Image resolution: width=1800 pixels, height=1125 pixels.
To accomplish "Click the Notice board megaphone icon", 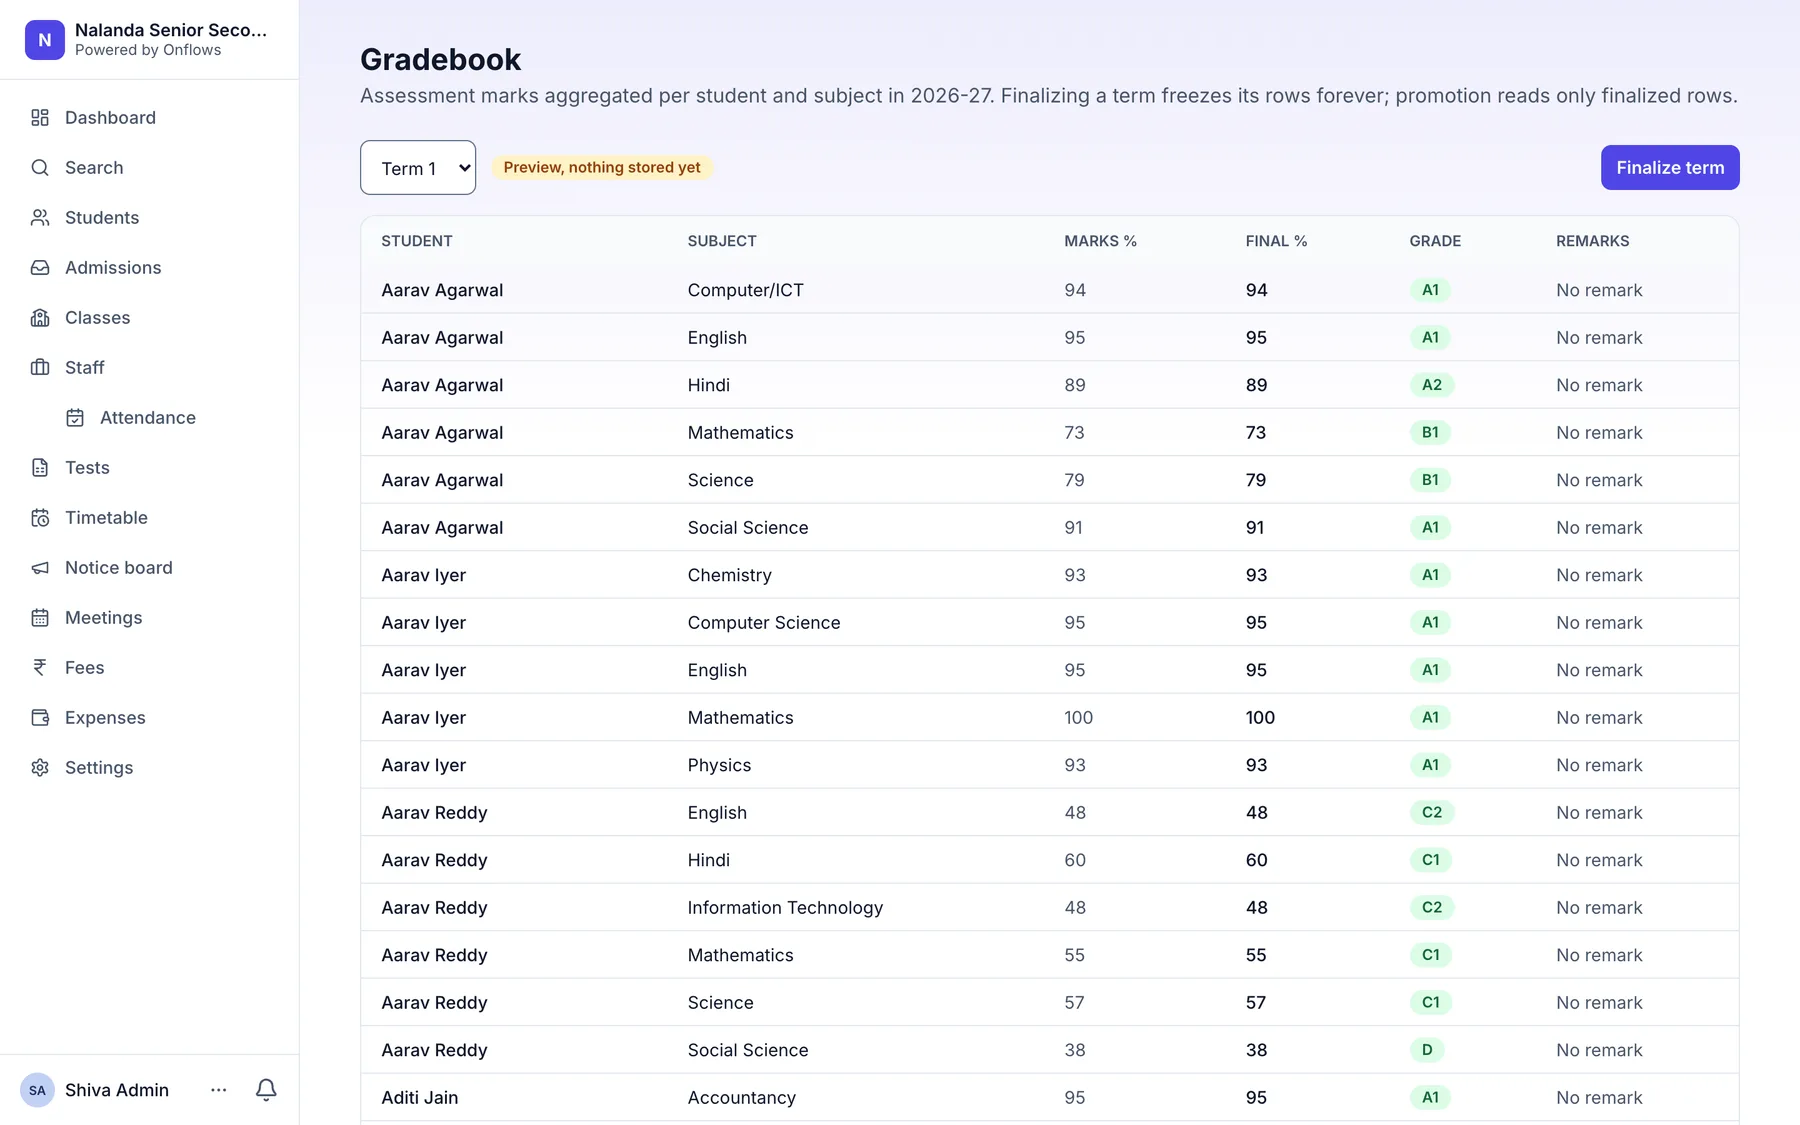I will pyautogui.click(x=40, y=568).
